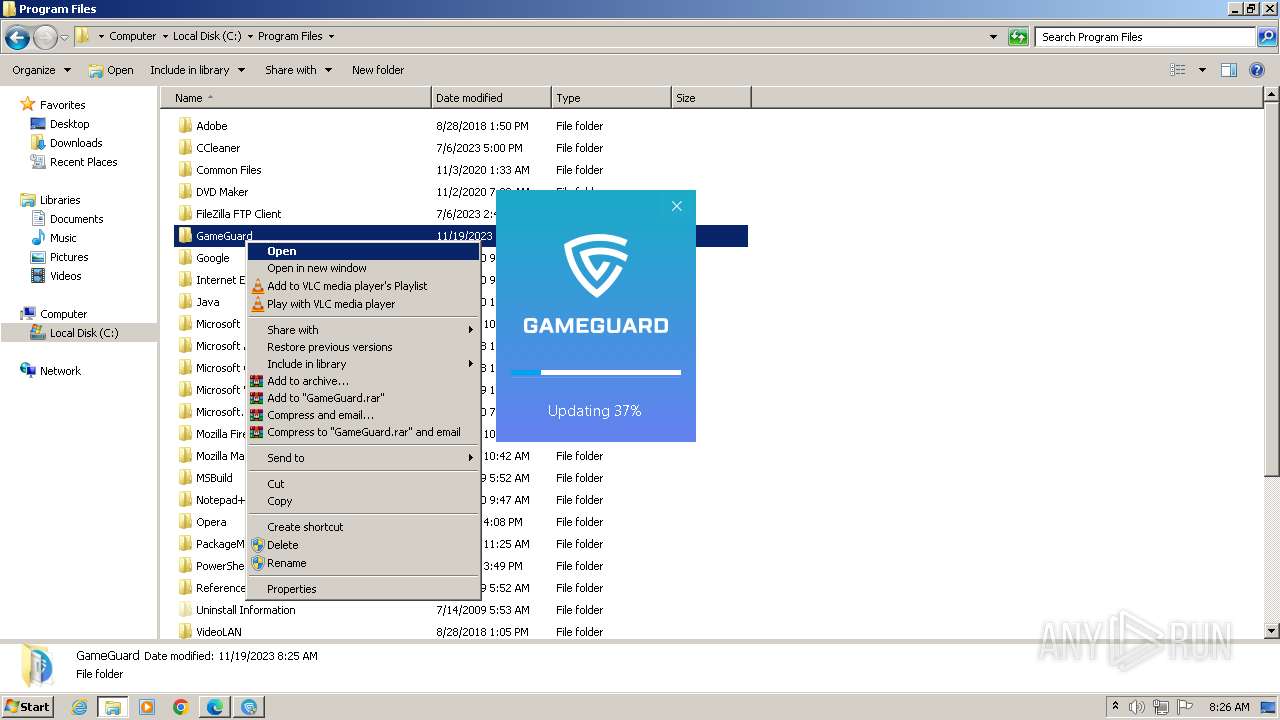Select Add to VLC media player's Playlist
The width and height of the screenshot is (1280, 720).
(x=364, y=286)
